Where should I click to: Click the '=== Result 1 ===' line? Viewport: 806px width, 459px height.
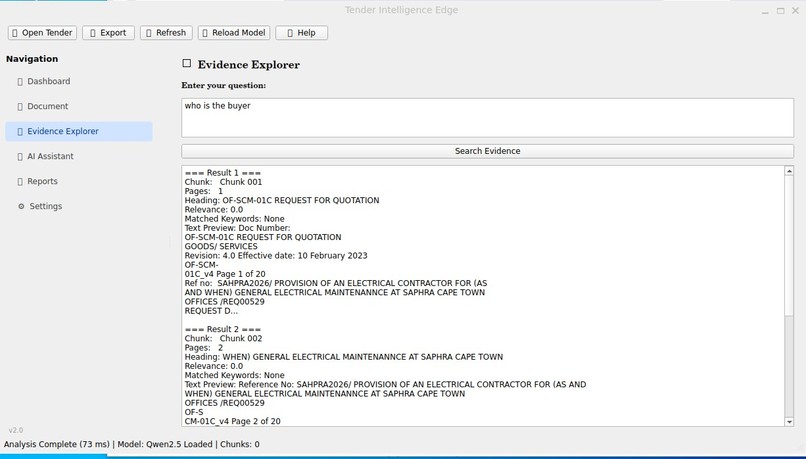(223, 173)
